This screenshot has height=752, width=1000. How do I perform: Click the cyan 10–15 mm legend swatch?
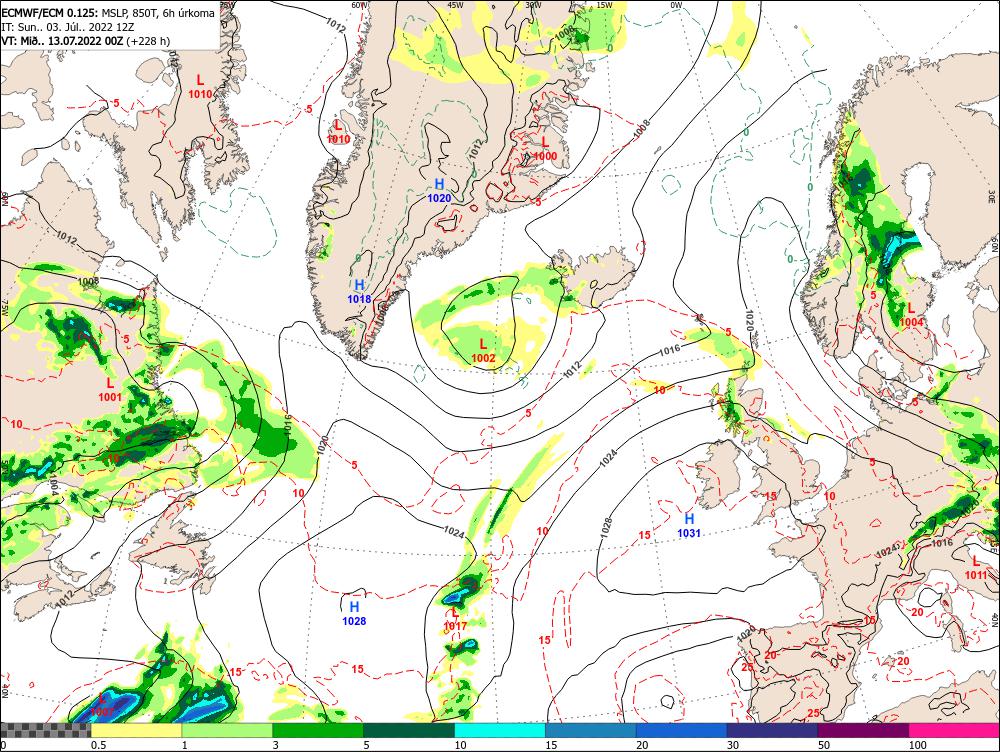point(500,730)
